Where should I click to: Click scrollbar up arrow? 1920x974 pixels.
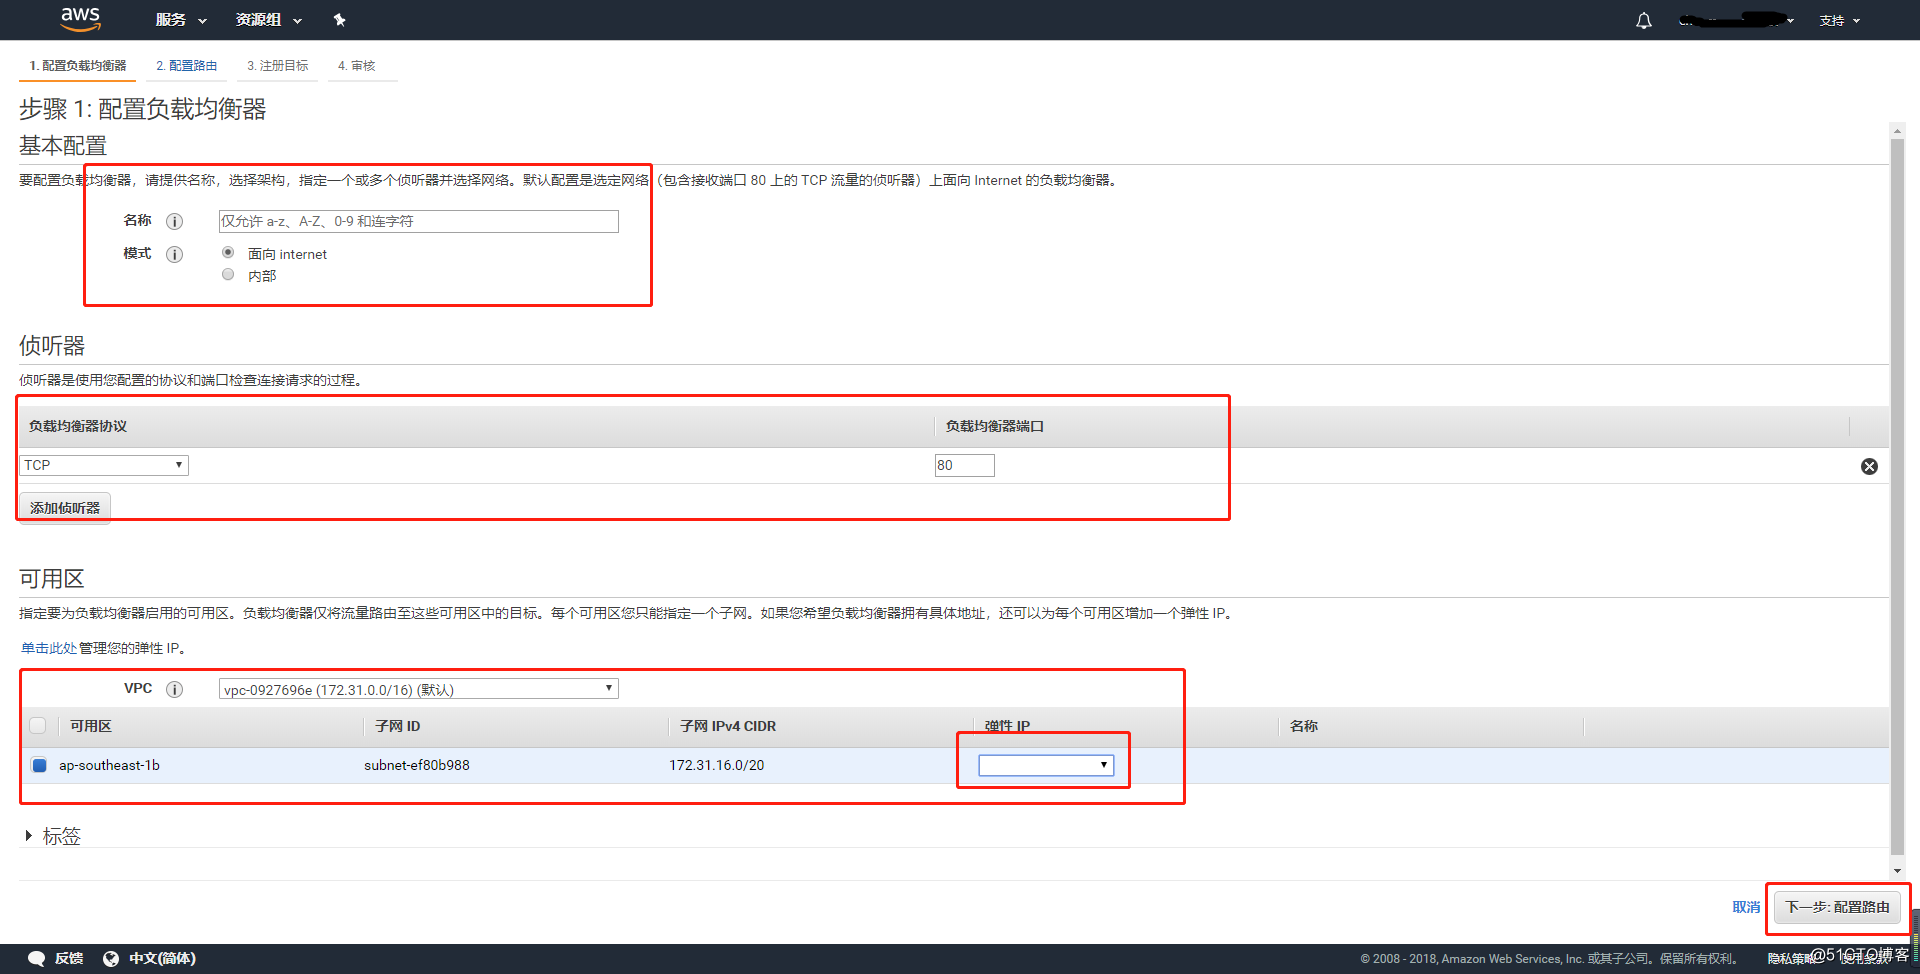pos(1897,130)
